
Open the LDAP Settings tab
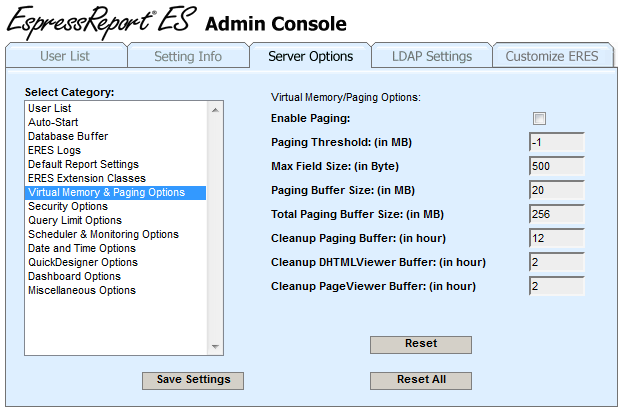pos(432,56)
